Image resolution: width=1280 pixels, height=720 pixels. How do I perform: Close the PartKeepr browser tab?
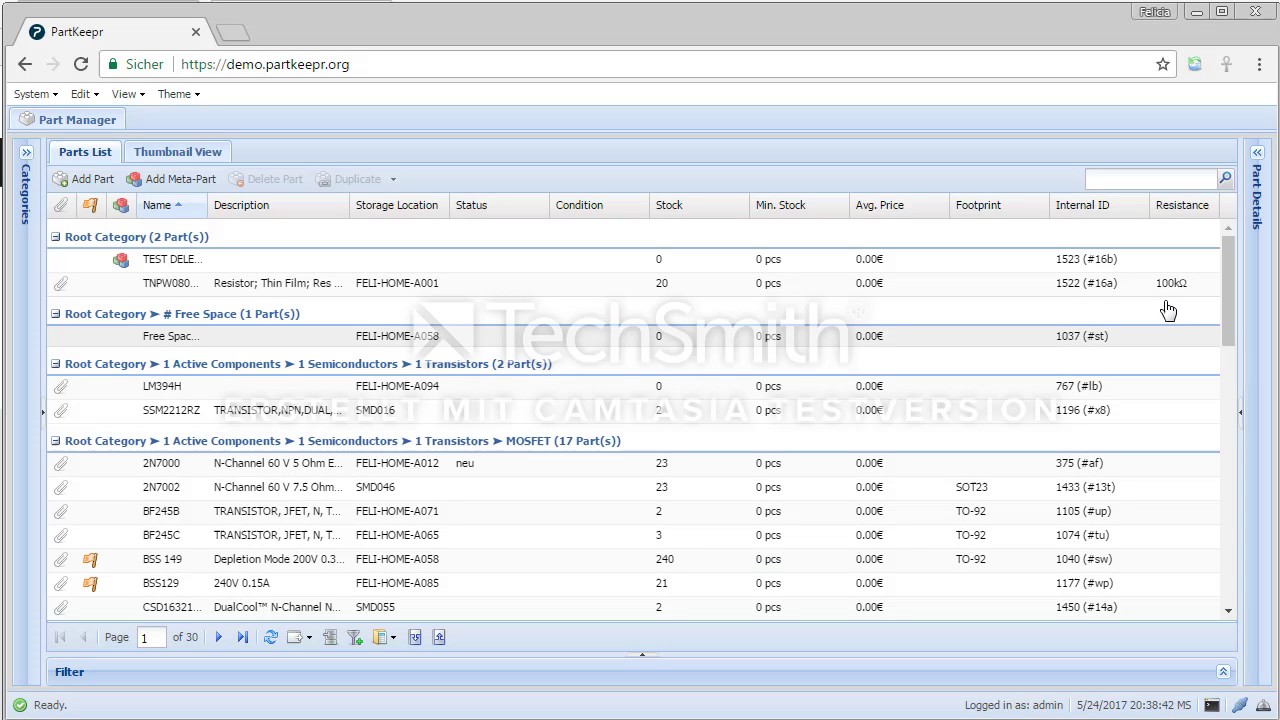tap(196, 32)
